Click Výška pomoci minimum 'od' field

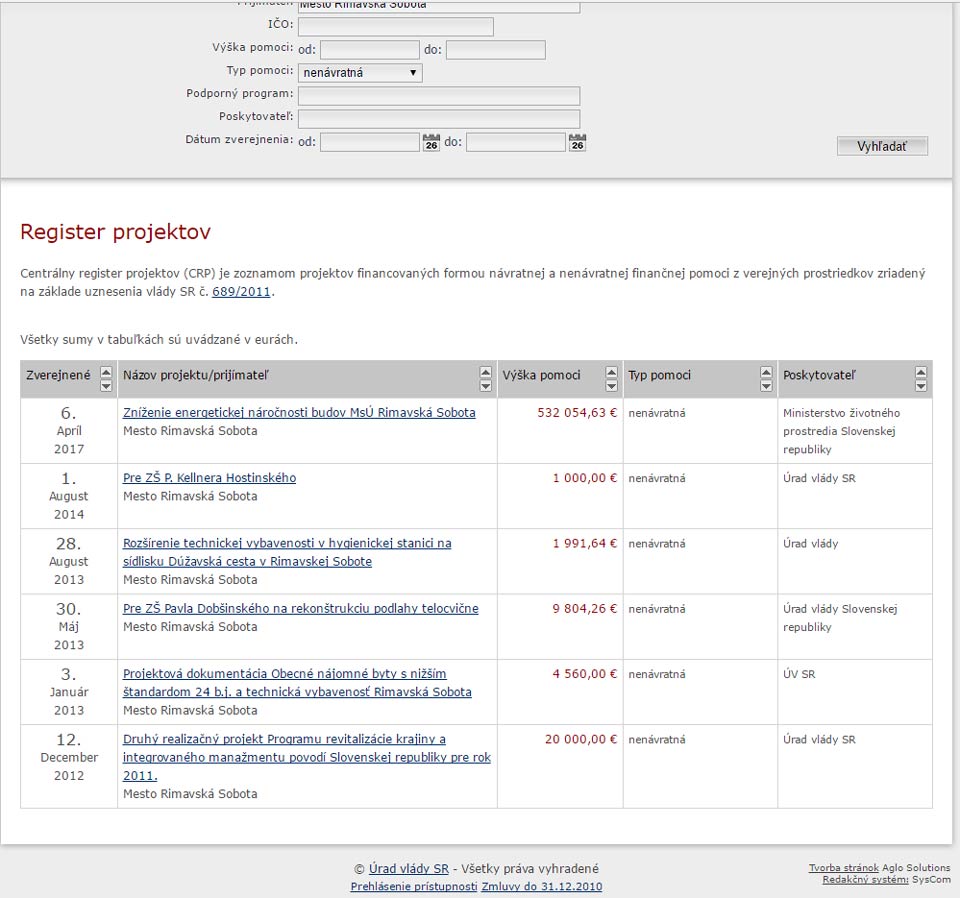click(x=369, y=50)
